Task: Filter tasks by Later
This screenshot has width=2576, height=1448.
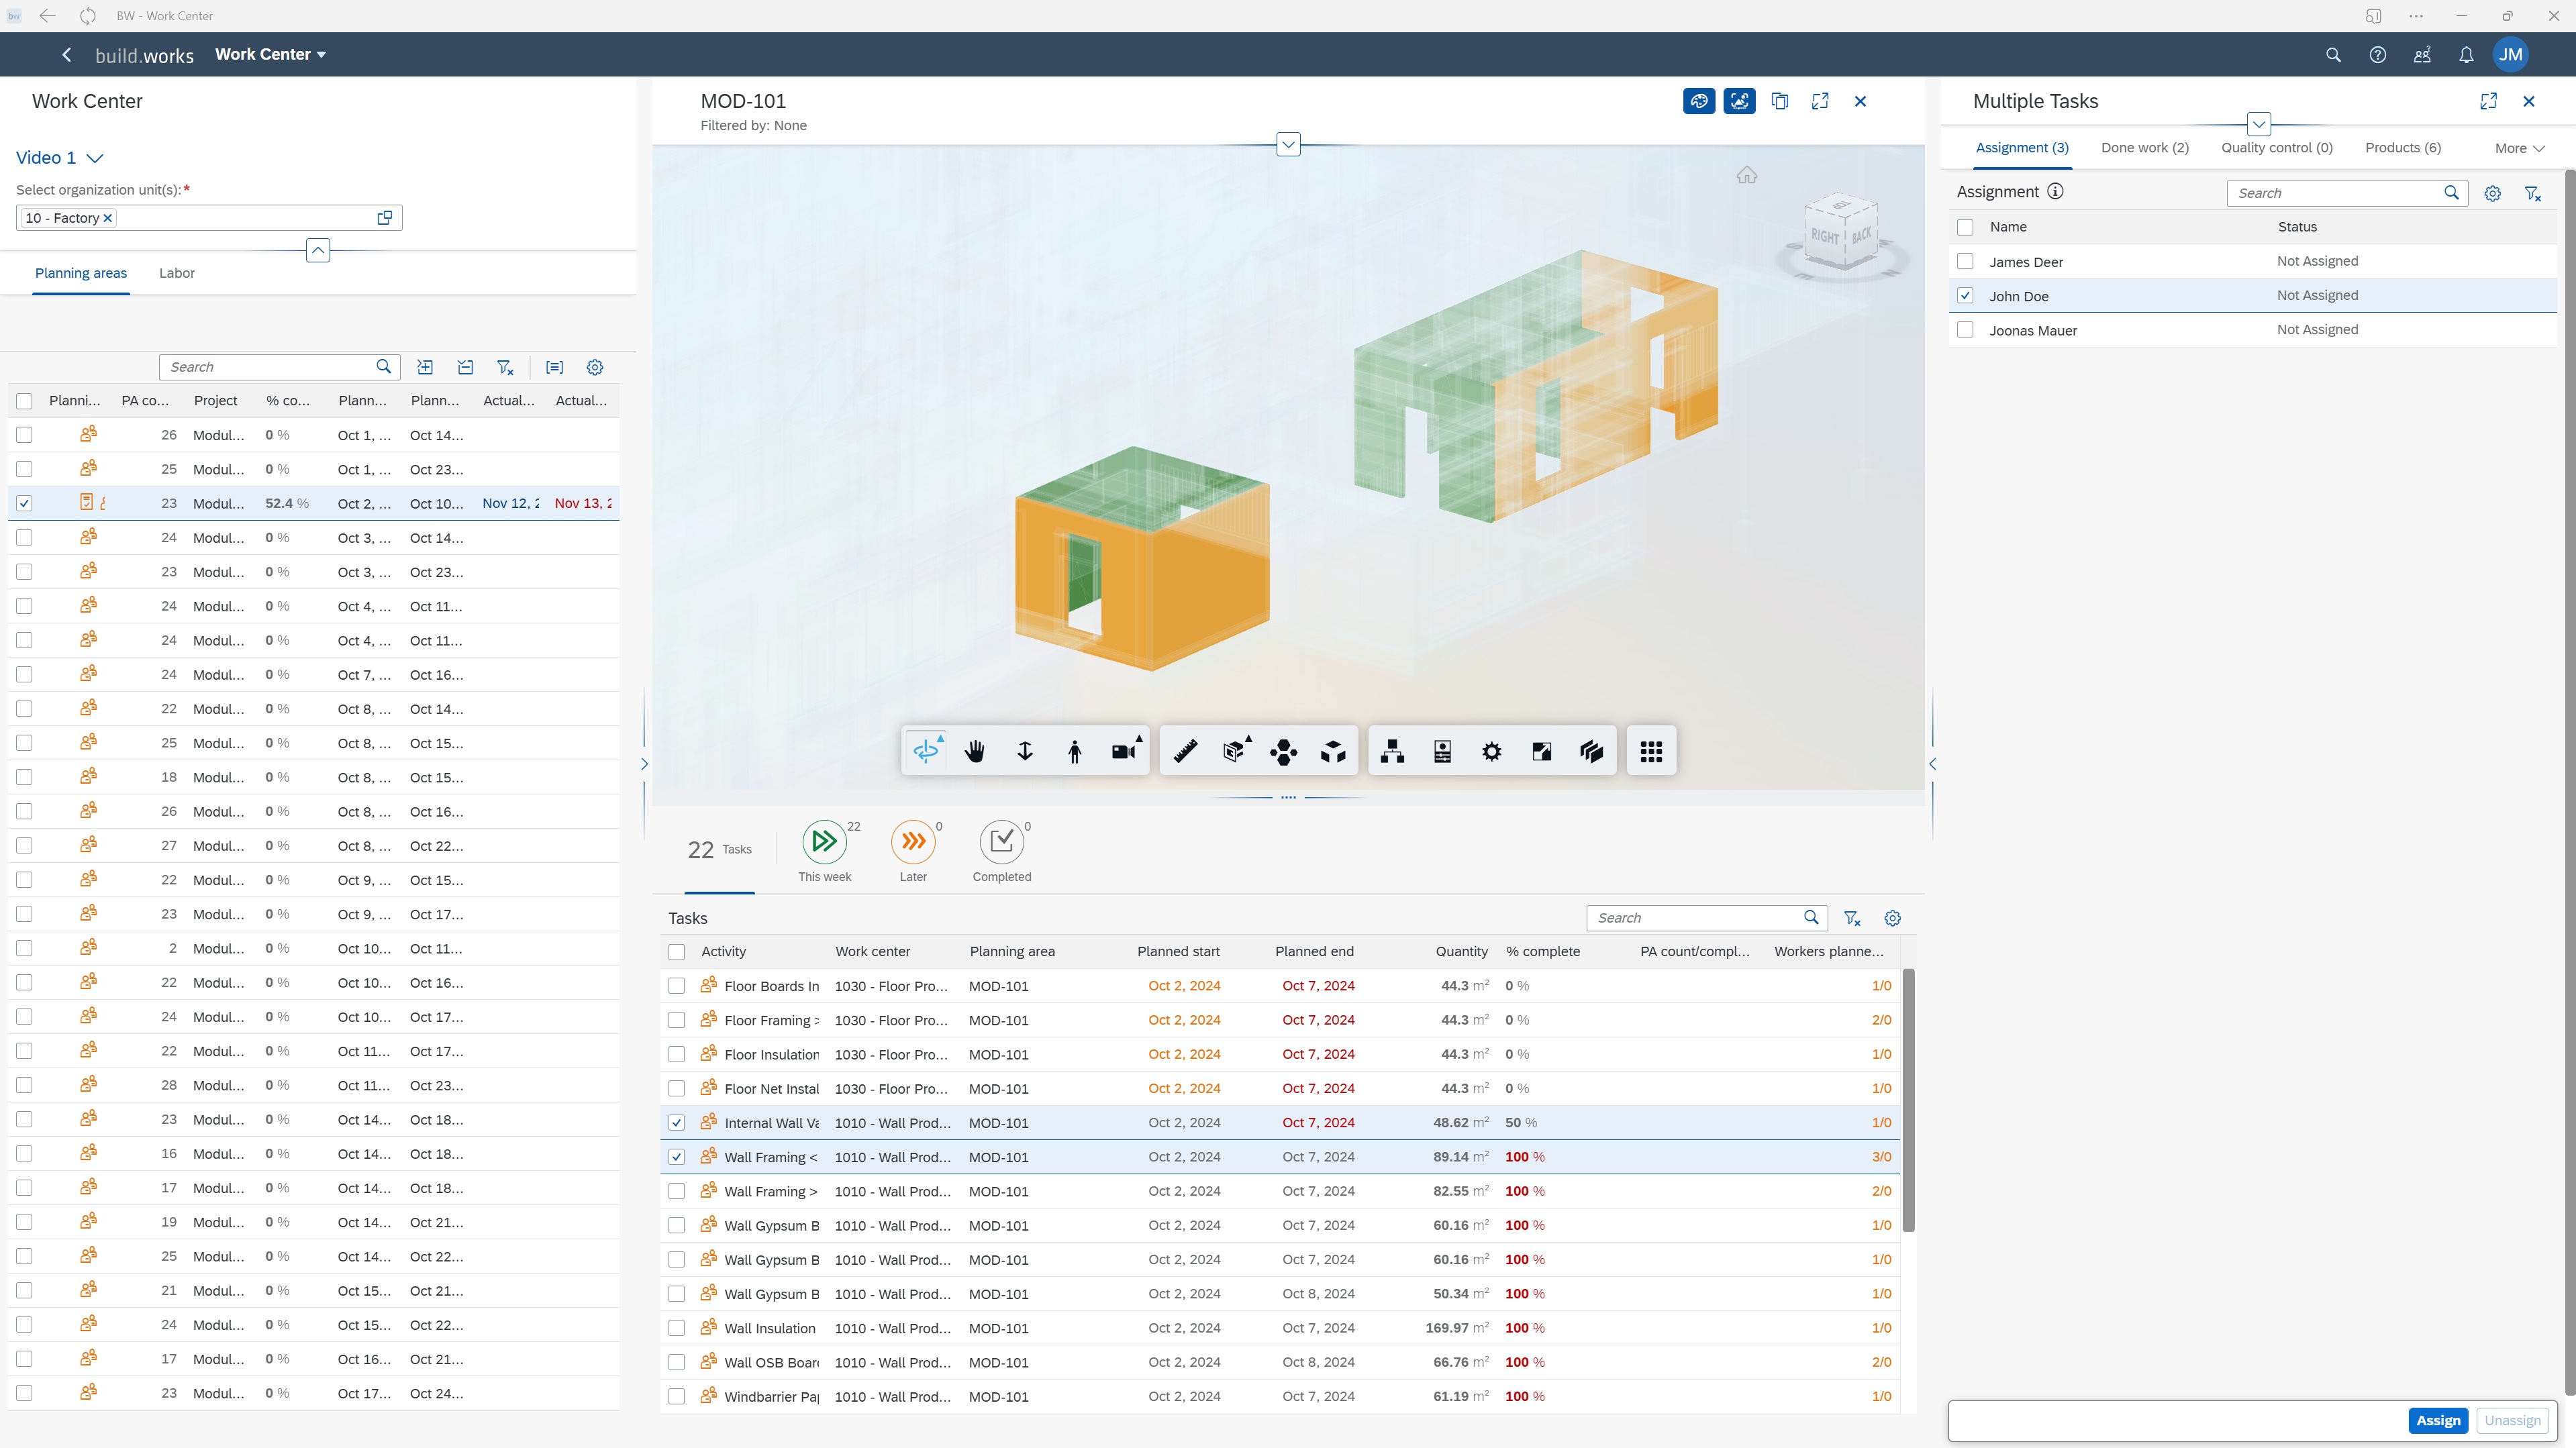Action: (x=913, y=842)
